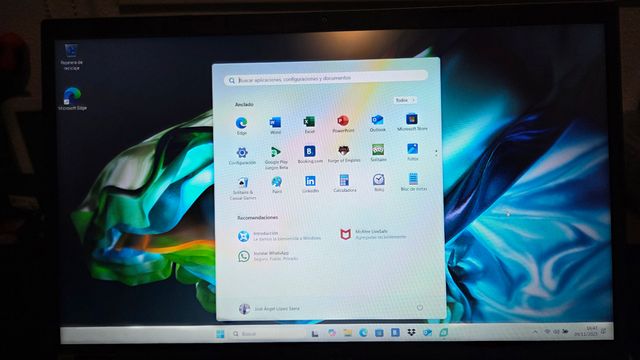Open the Paint app
This screenshot has height=360, width=640.
[276, 184]
